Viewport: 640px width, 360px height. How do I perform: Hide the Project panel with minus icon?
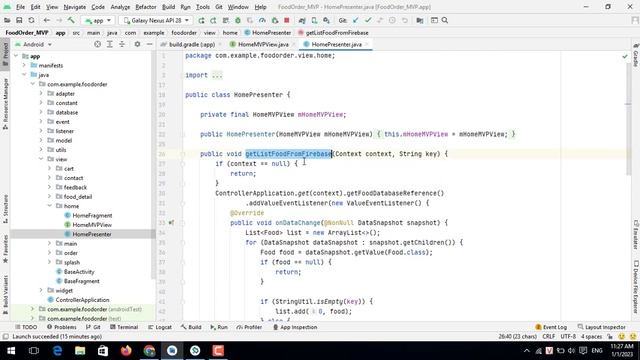point(149,44)
